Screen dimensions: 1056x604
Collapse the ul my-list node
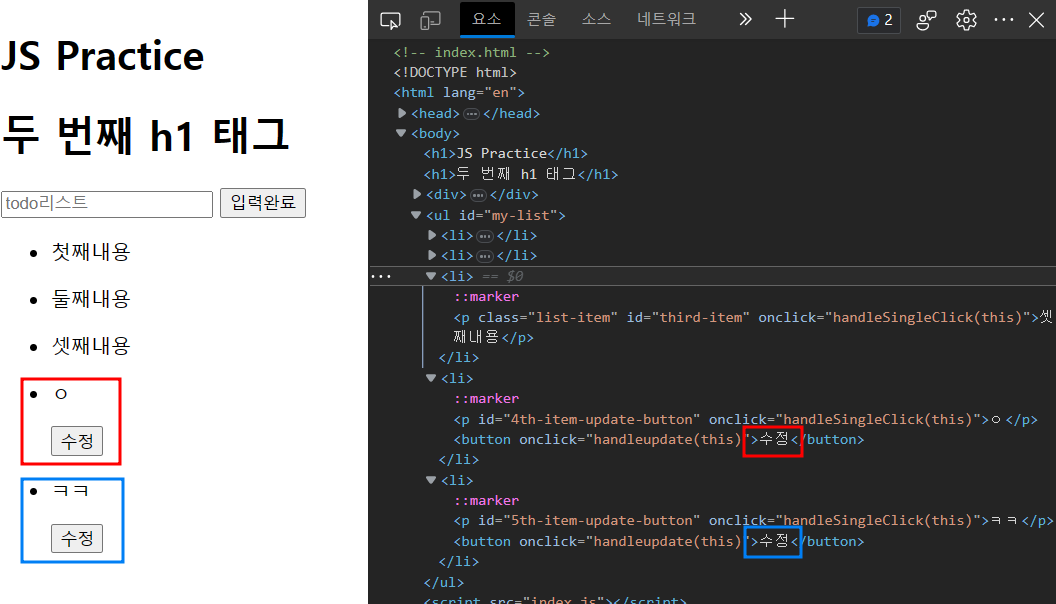point(416,215)
